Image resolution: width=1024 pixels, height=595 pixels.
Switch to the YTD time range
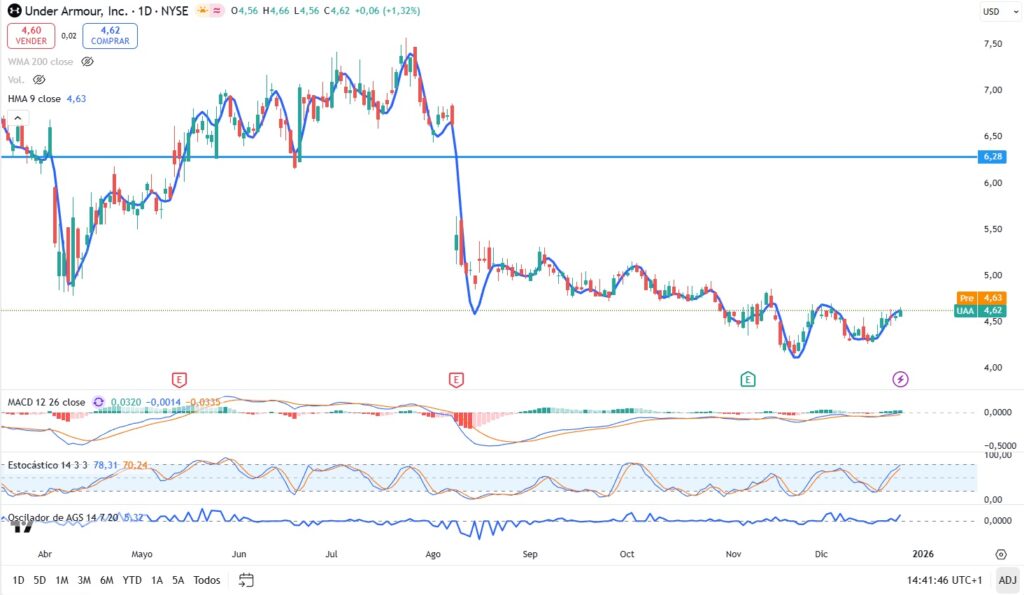pyautogui.click(x=131, y=580)
